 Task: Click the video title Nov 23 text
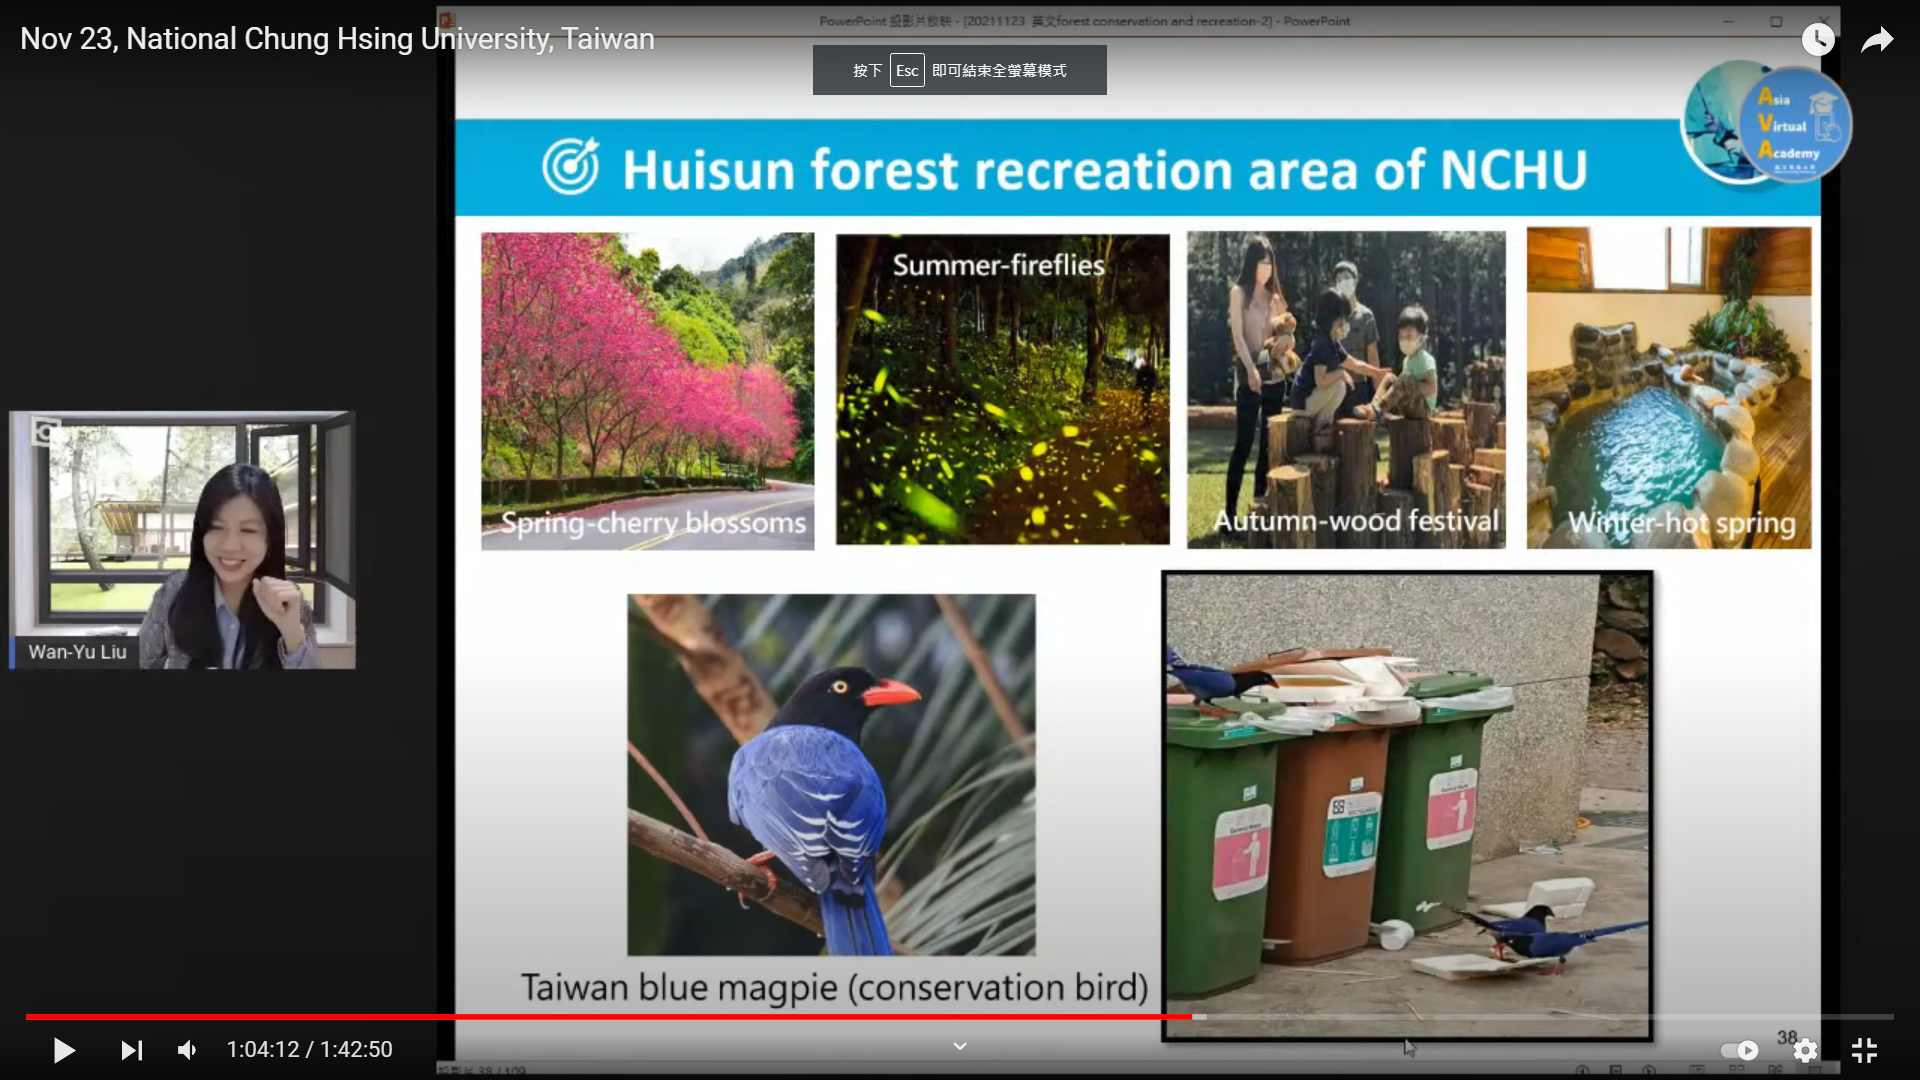pos(337,39)
